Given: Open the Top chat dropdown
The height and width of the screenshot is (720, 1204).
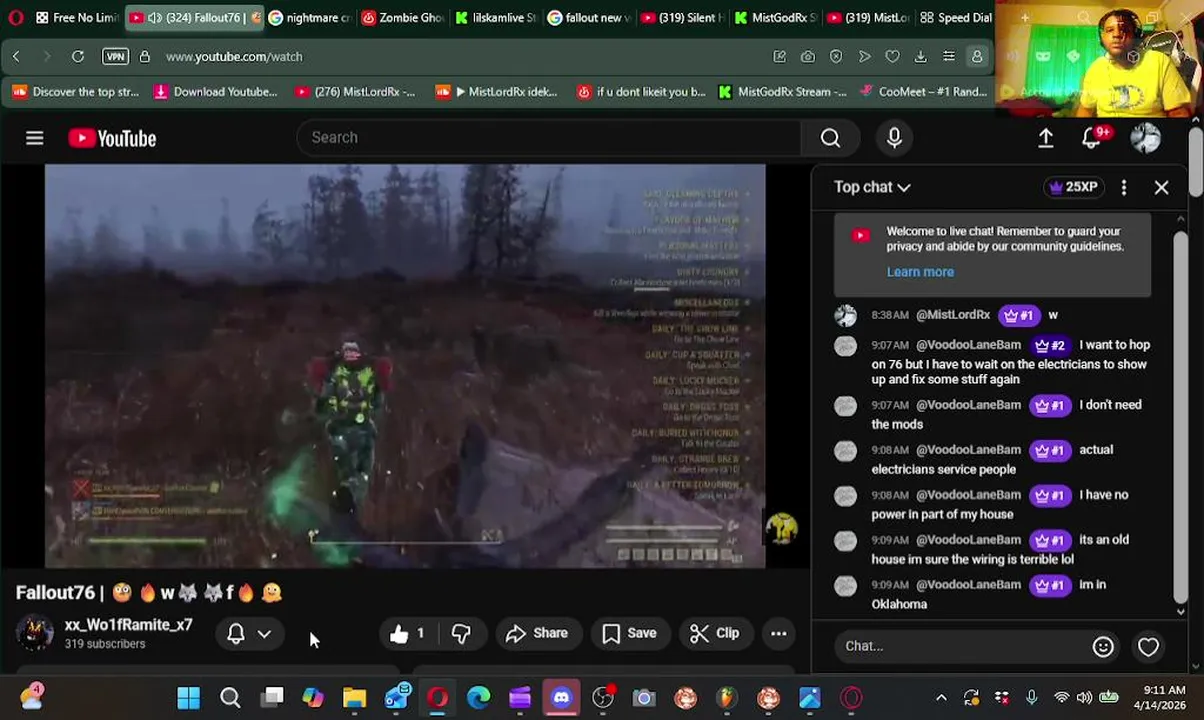Looking at the screenshot, I should (872, 187).
